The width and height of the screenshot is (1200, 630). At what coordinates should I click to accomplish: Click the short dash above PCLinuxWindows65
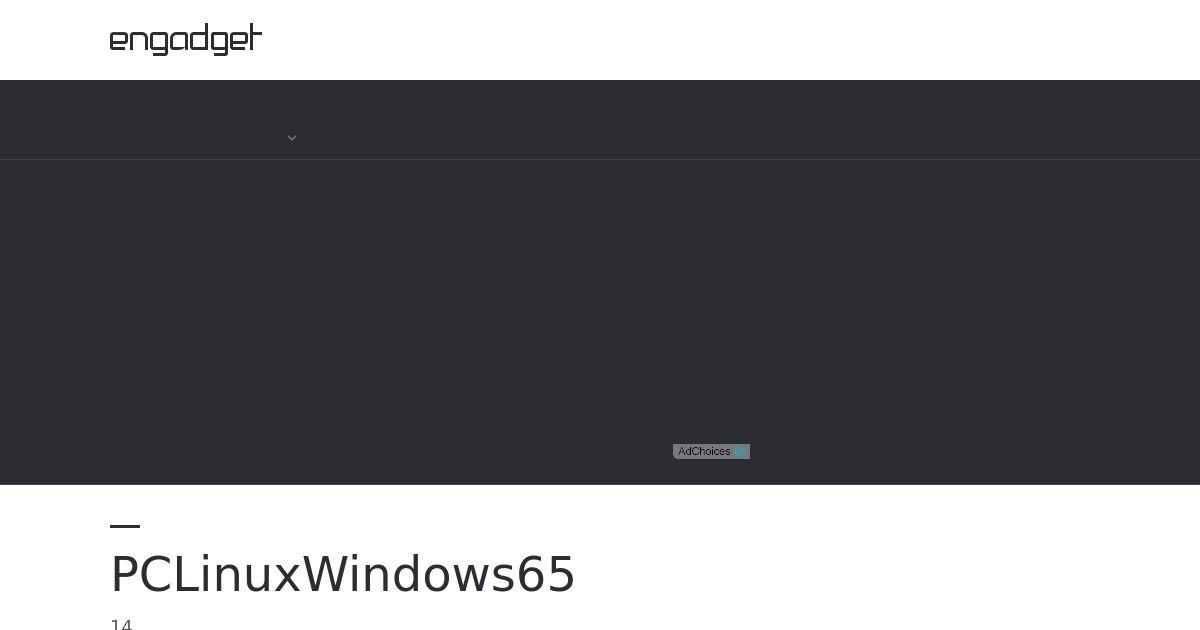click(x=125, y=526)
